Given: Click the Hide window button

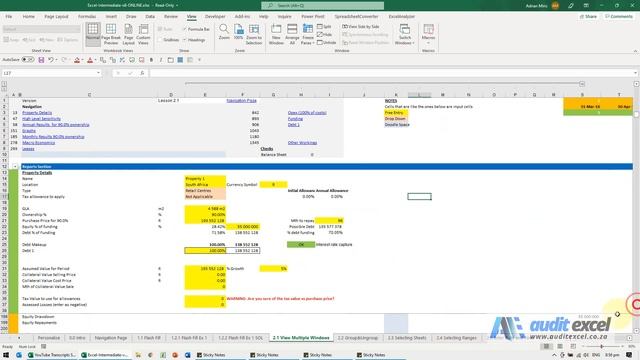Looking at the screenshot, I should (324, 34).
